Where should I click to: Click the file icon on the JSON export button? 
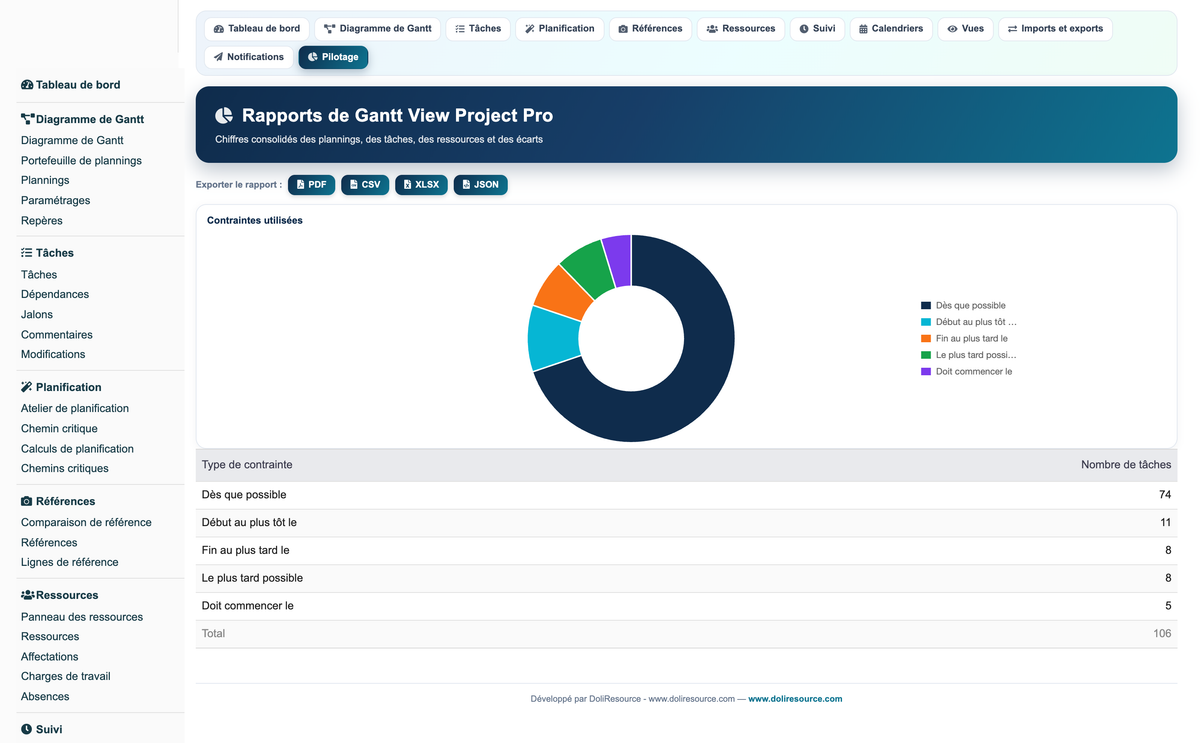click(x=467, y=185)
